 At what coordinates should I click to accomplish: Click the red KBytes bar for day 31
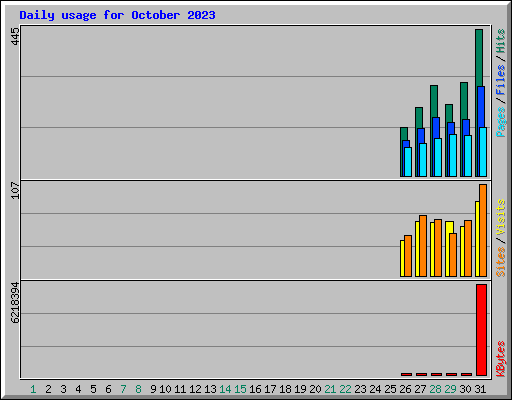(481, 330)
